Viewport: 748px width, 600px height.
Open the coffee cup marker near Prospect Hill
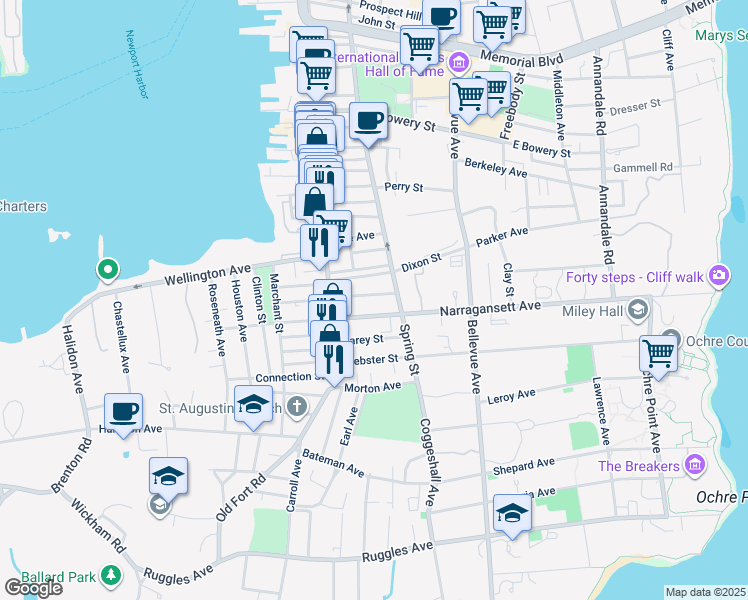(441, 17)
